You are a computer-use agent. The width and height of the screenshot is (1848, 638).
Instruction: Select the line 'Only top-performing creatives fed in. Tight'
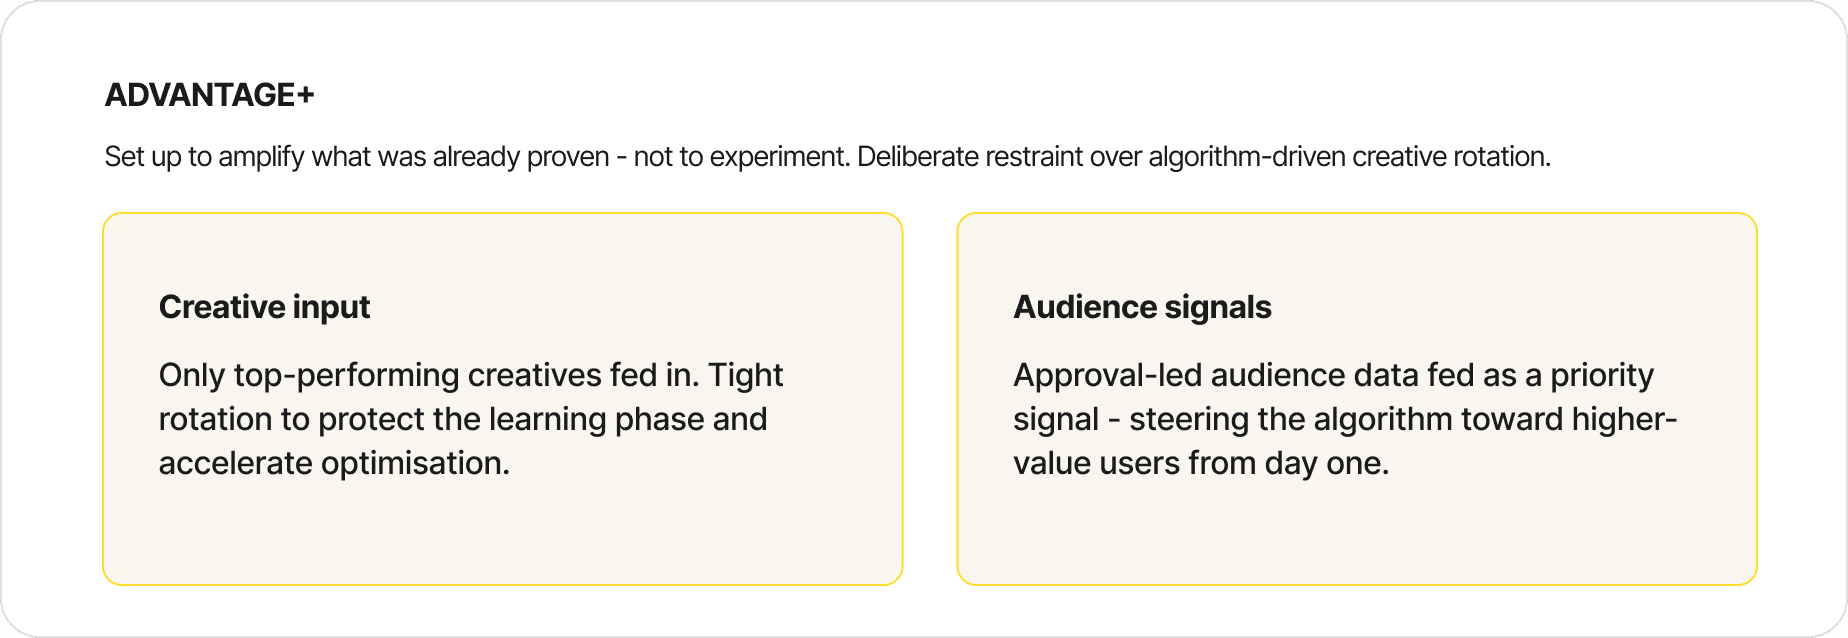click(471, 375)
